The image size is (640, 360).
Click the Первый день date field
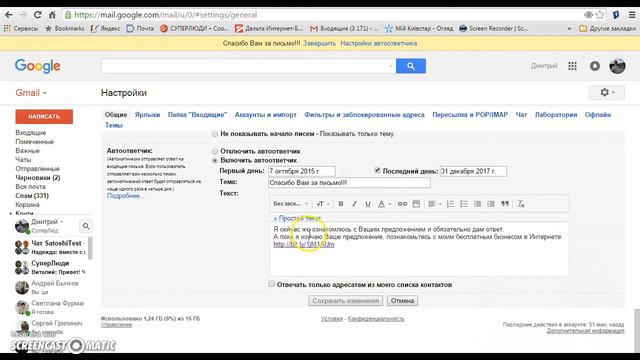click(x=302, y=171)
